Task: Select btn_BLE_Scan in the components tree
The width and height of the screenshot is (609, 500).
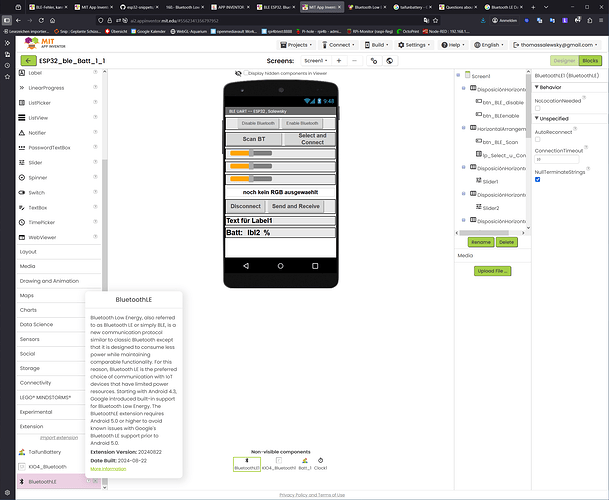Action: click(x=498, y=142)
